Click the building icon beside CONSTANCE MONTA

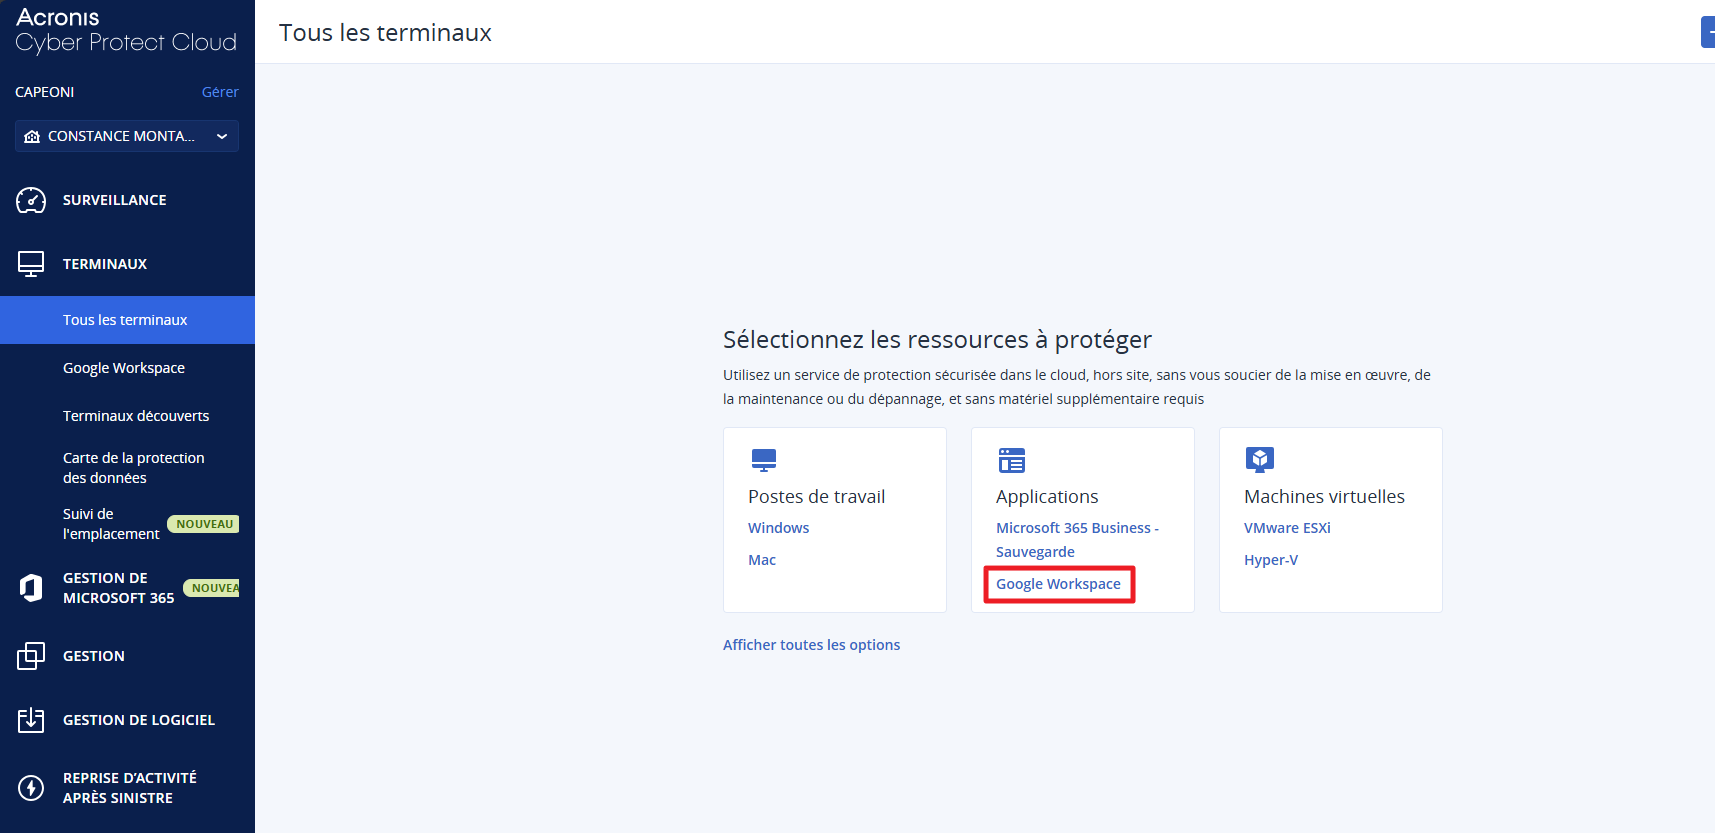click(x=32, y=136)
